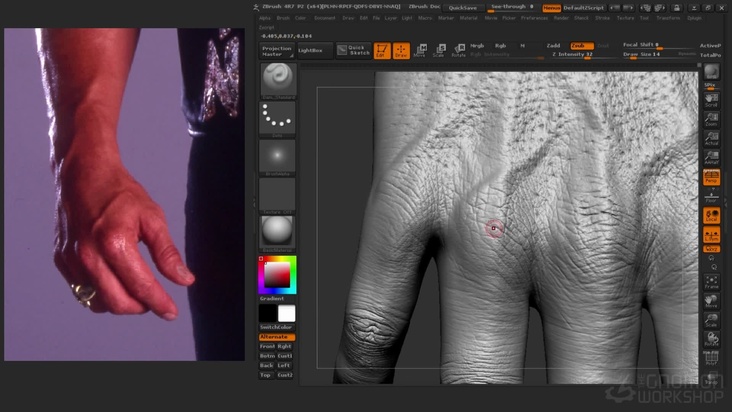Click the Scale icon in right shelf
The height and width of the screenshot is (412, 732).
click(711, 320)
